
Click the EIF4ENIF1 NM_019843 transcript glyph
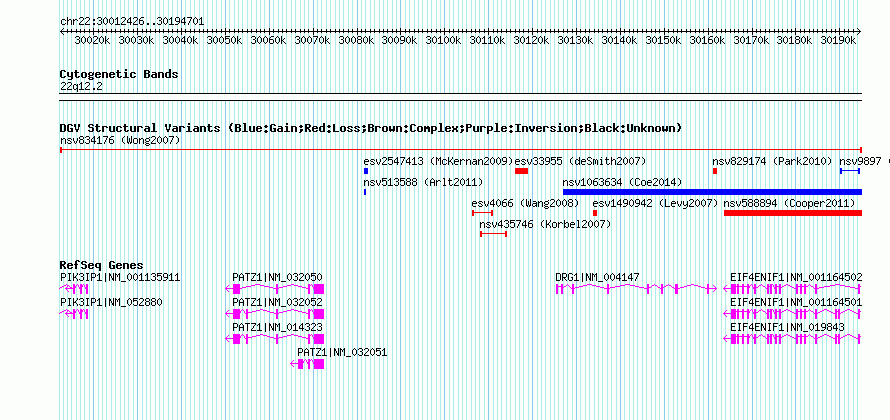point(792,339)
